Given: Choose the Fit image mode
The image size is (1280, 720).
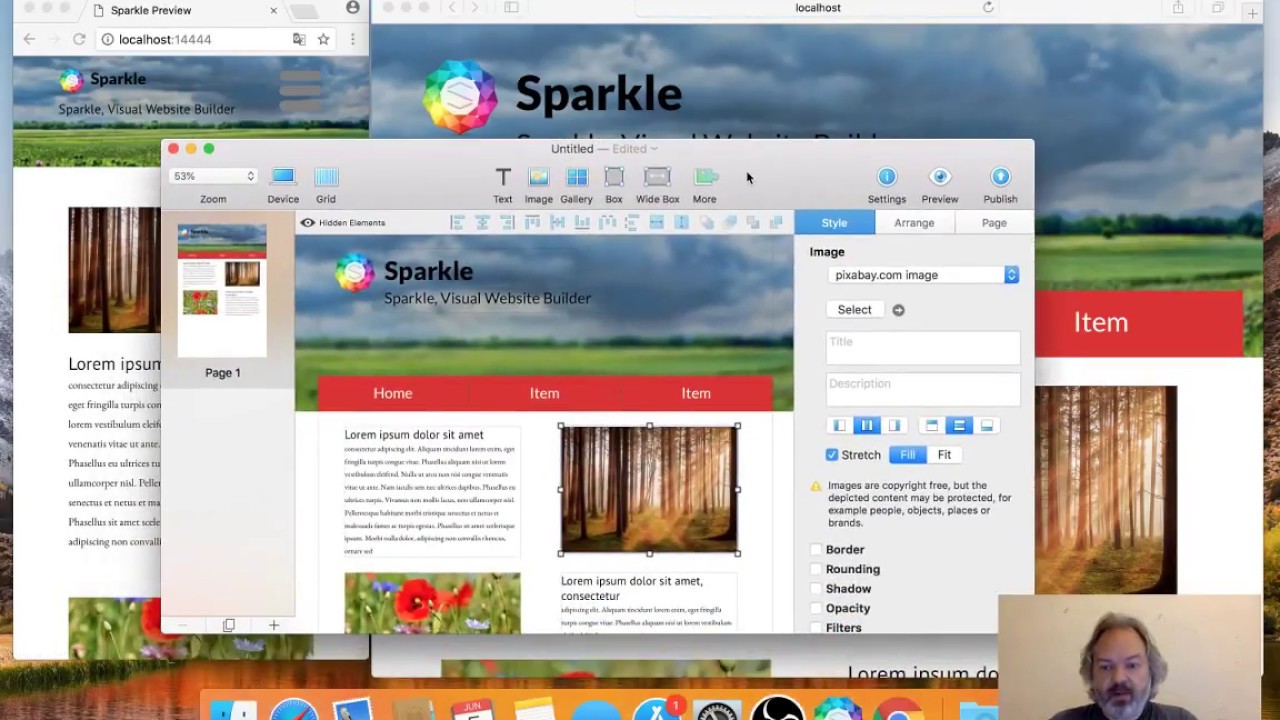Looking at the screenshot, I should point(944,455).
